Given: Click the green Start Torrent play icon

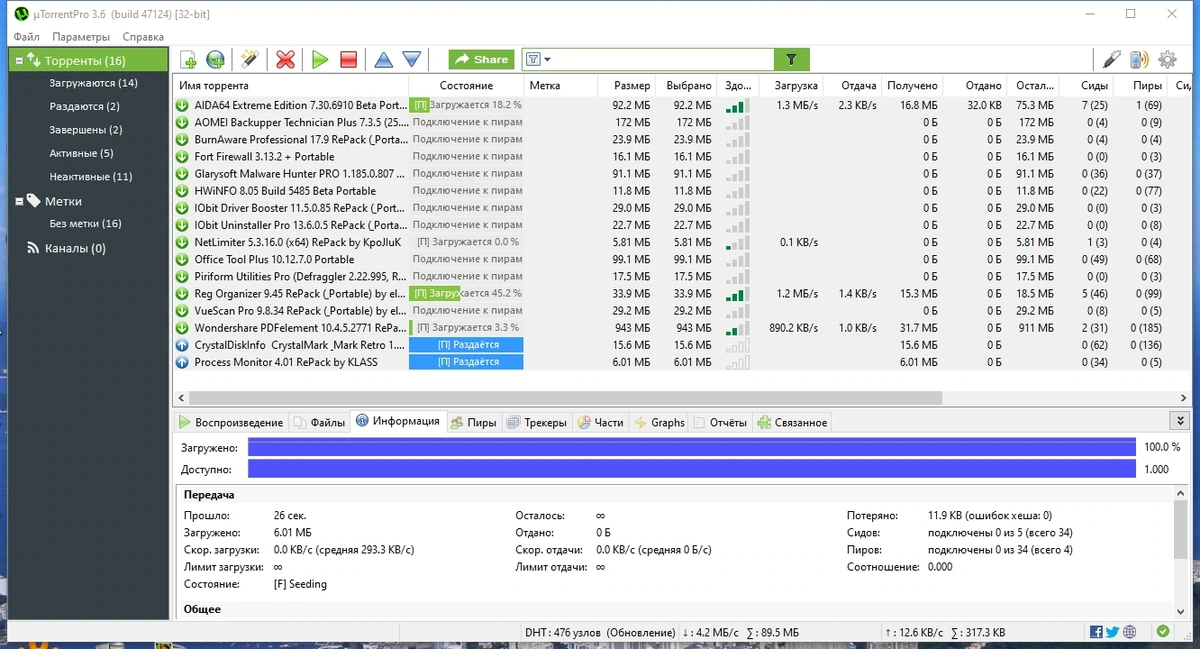Looking at the screenshot, I should (x=320, y=60).
